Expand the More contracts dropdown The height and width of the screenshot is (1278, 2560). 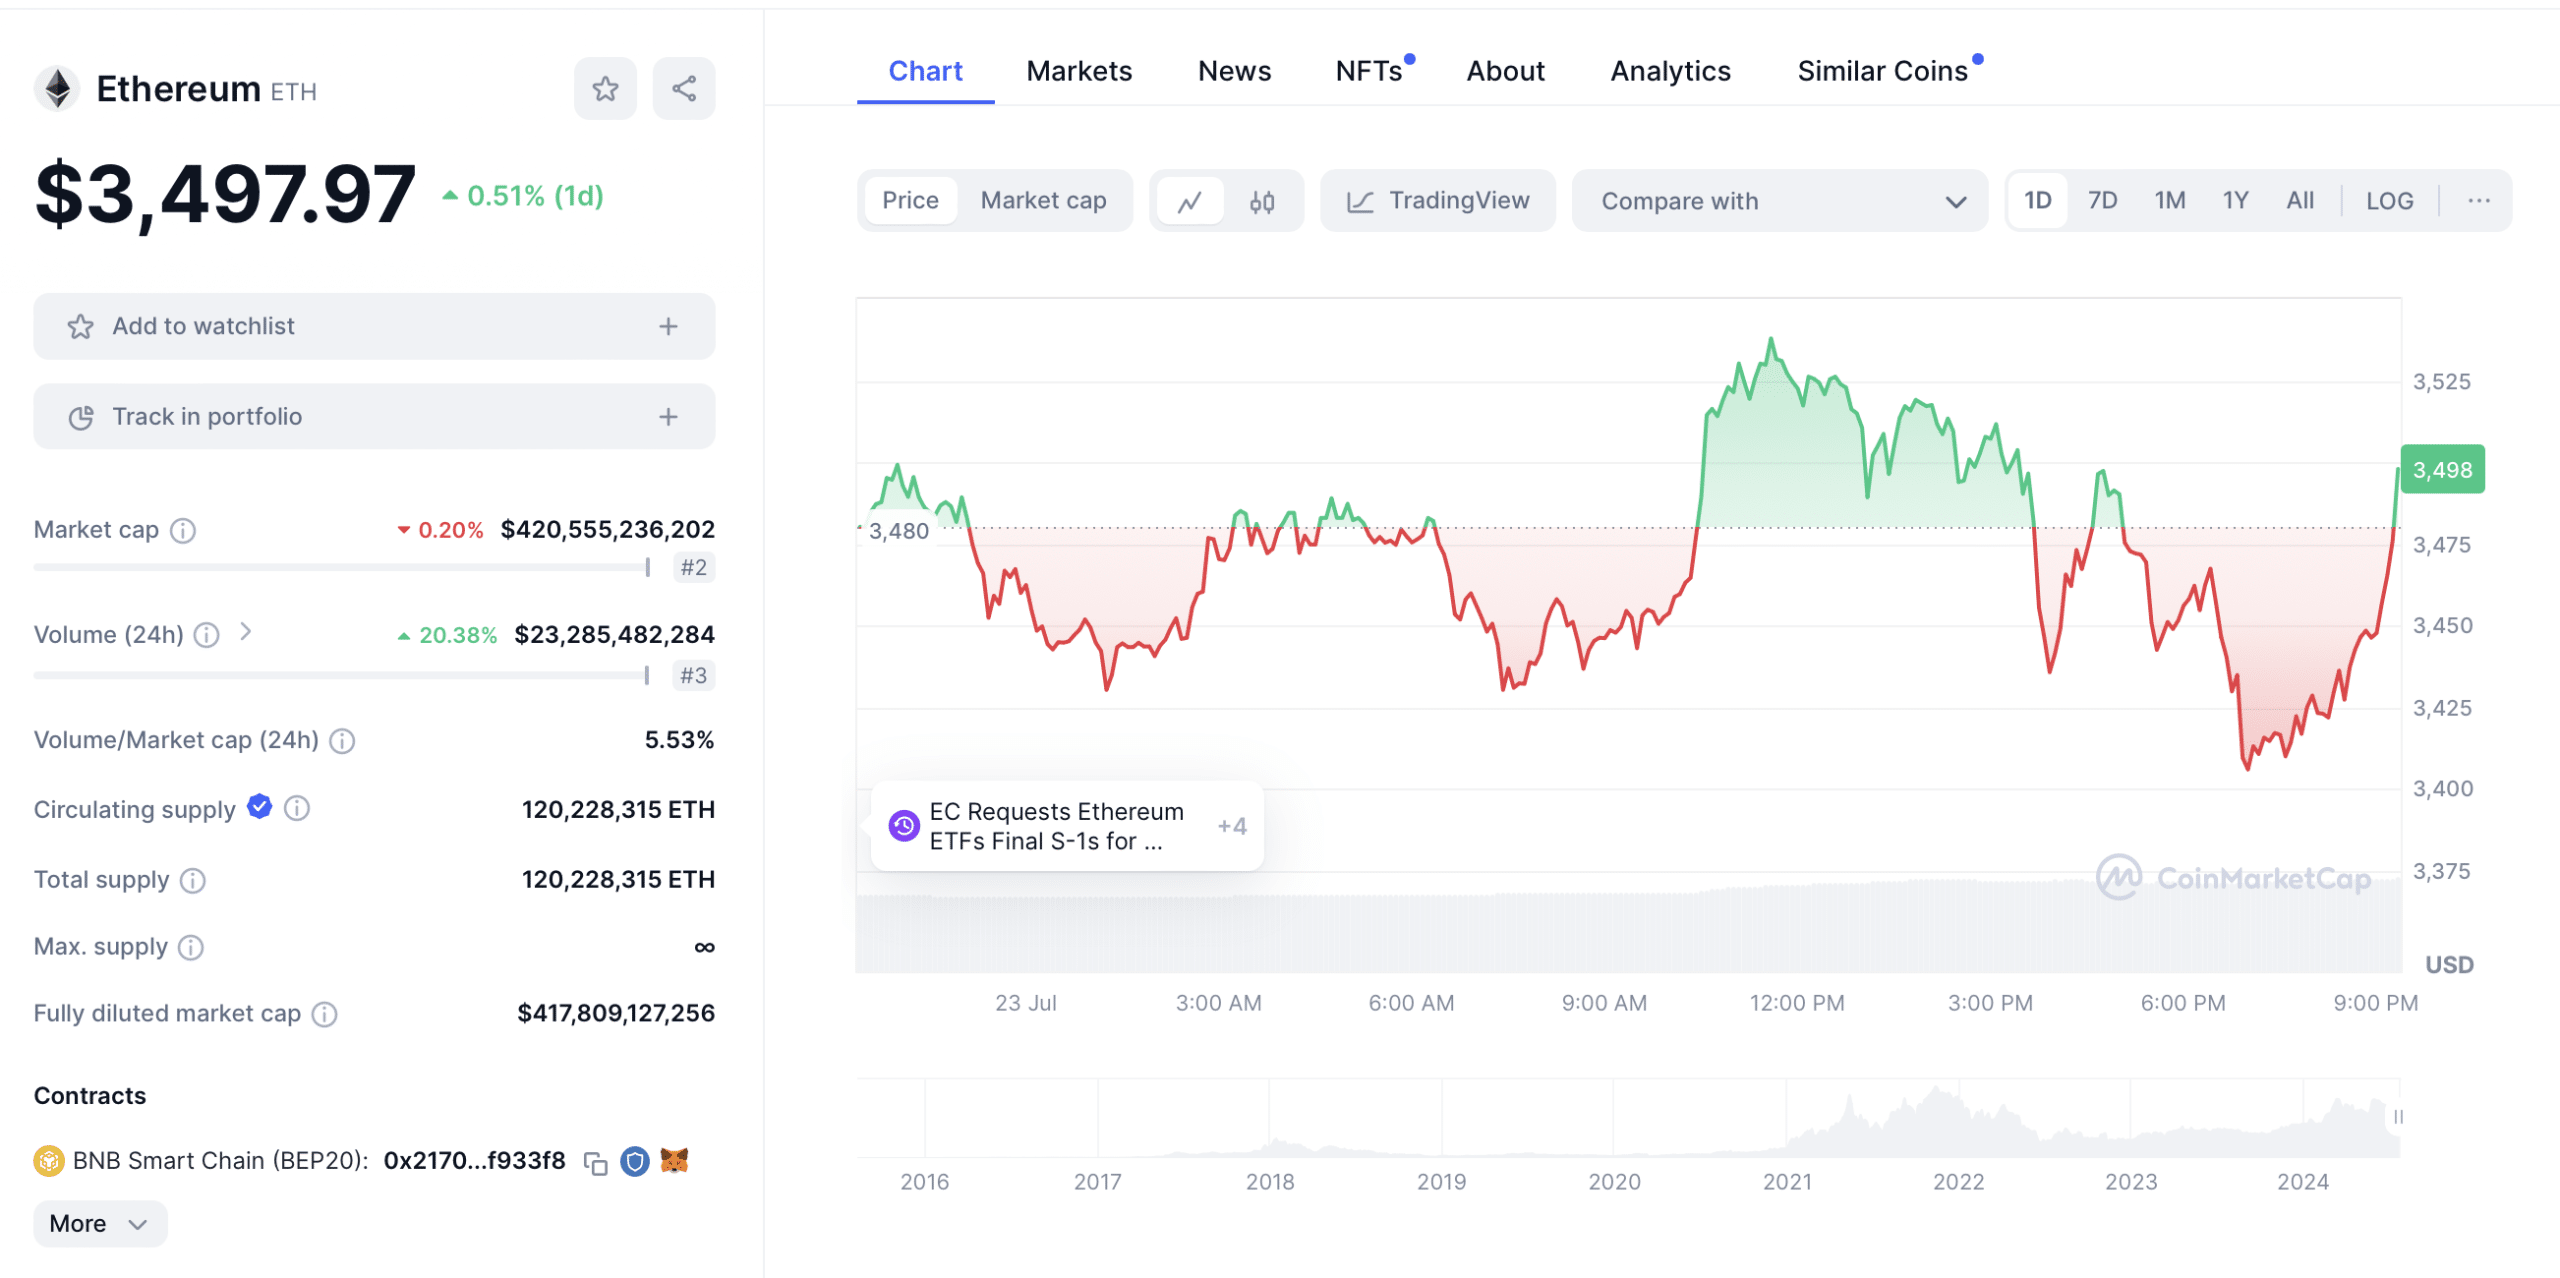point(100,1225)
